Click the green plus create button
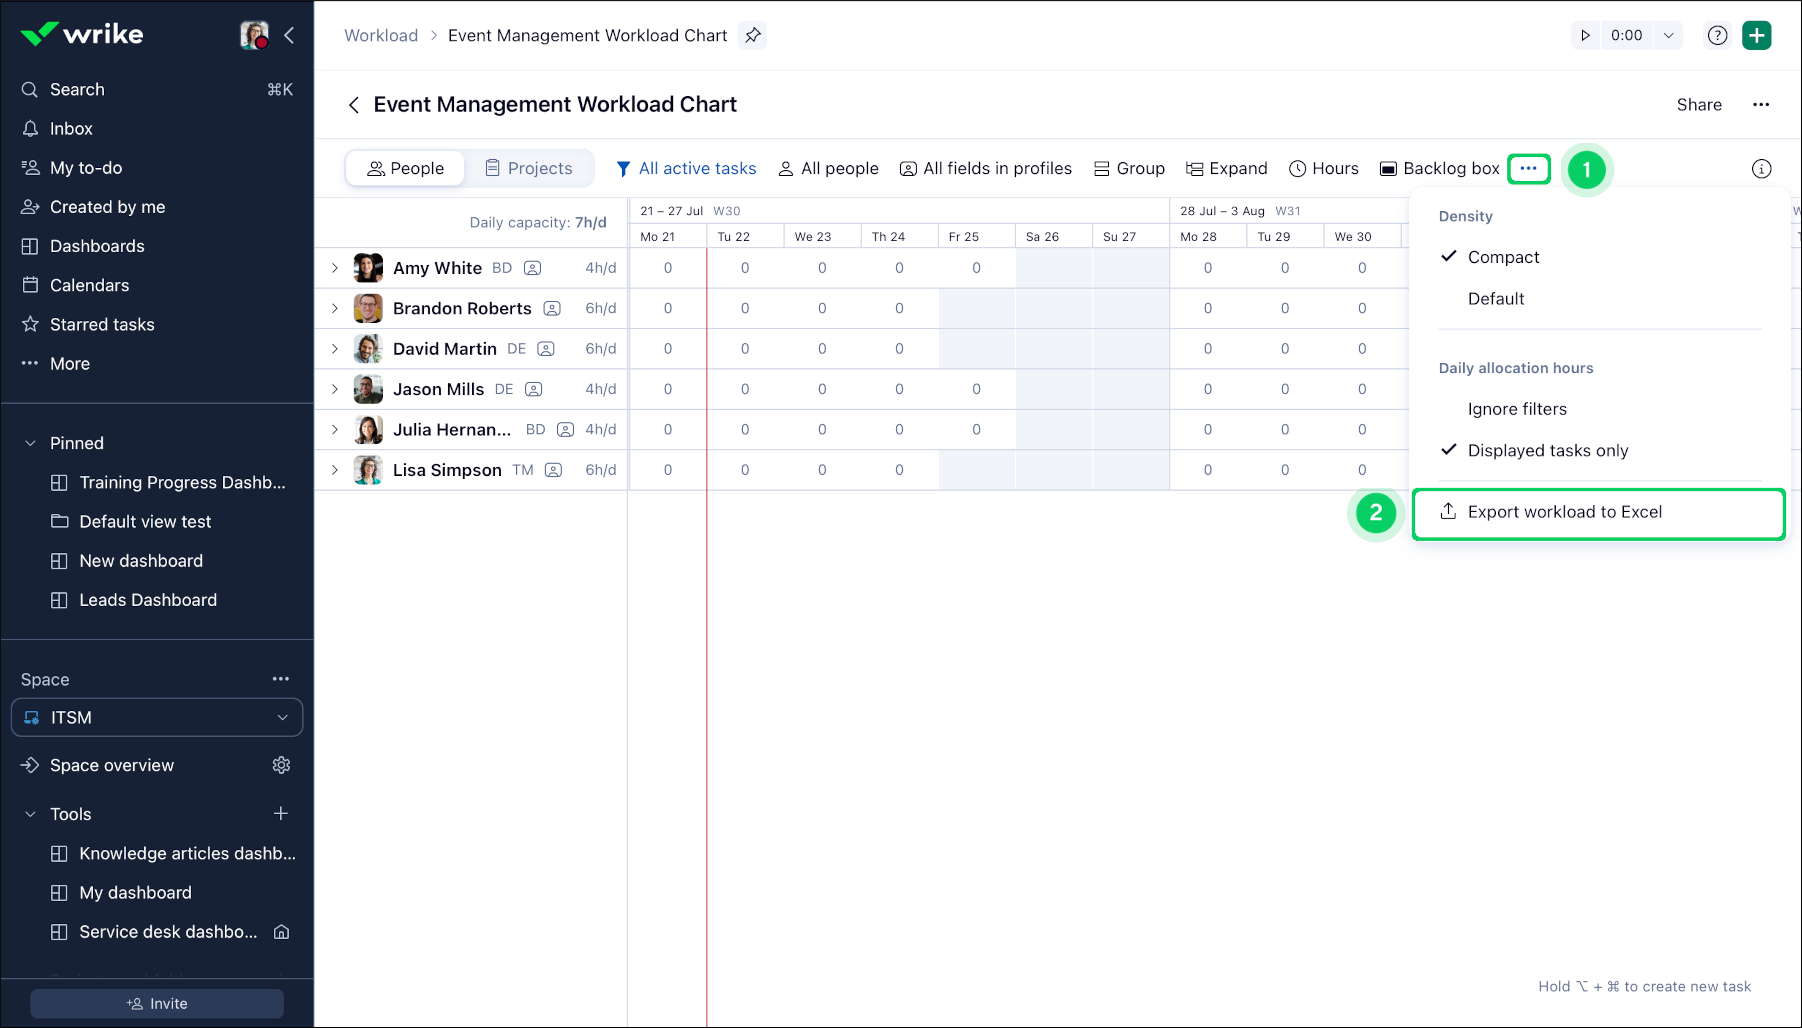 [1756, 35]
